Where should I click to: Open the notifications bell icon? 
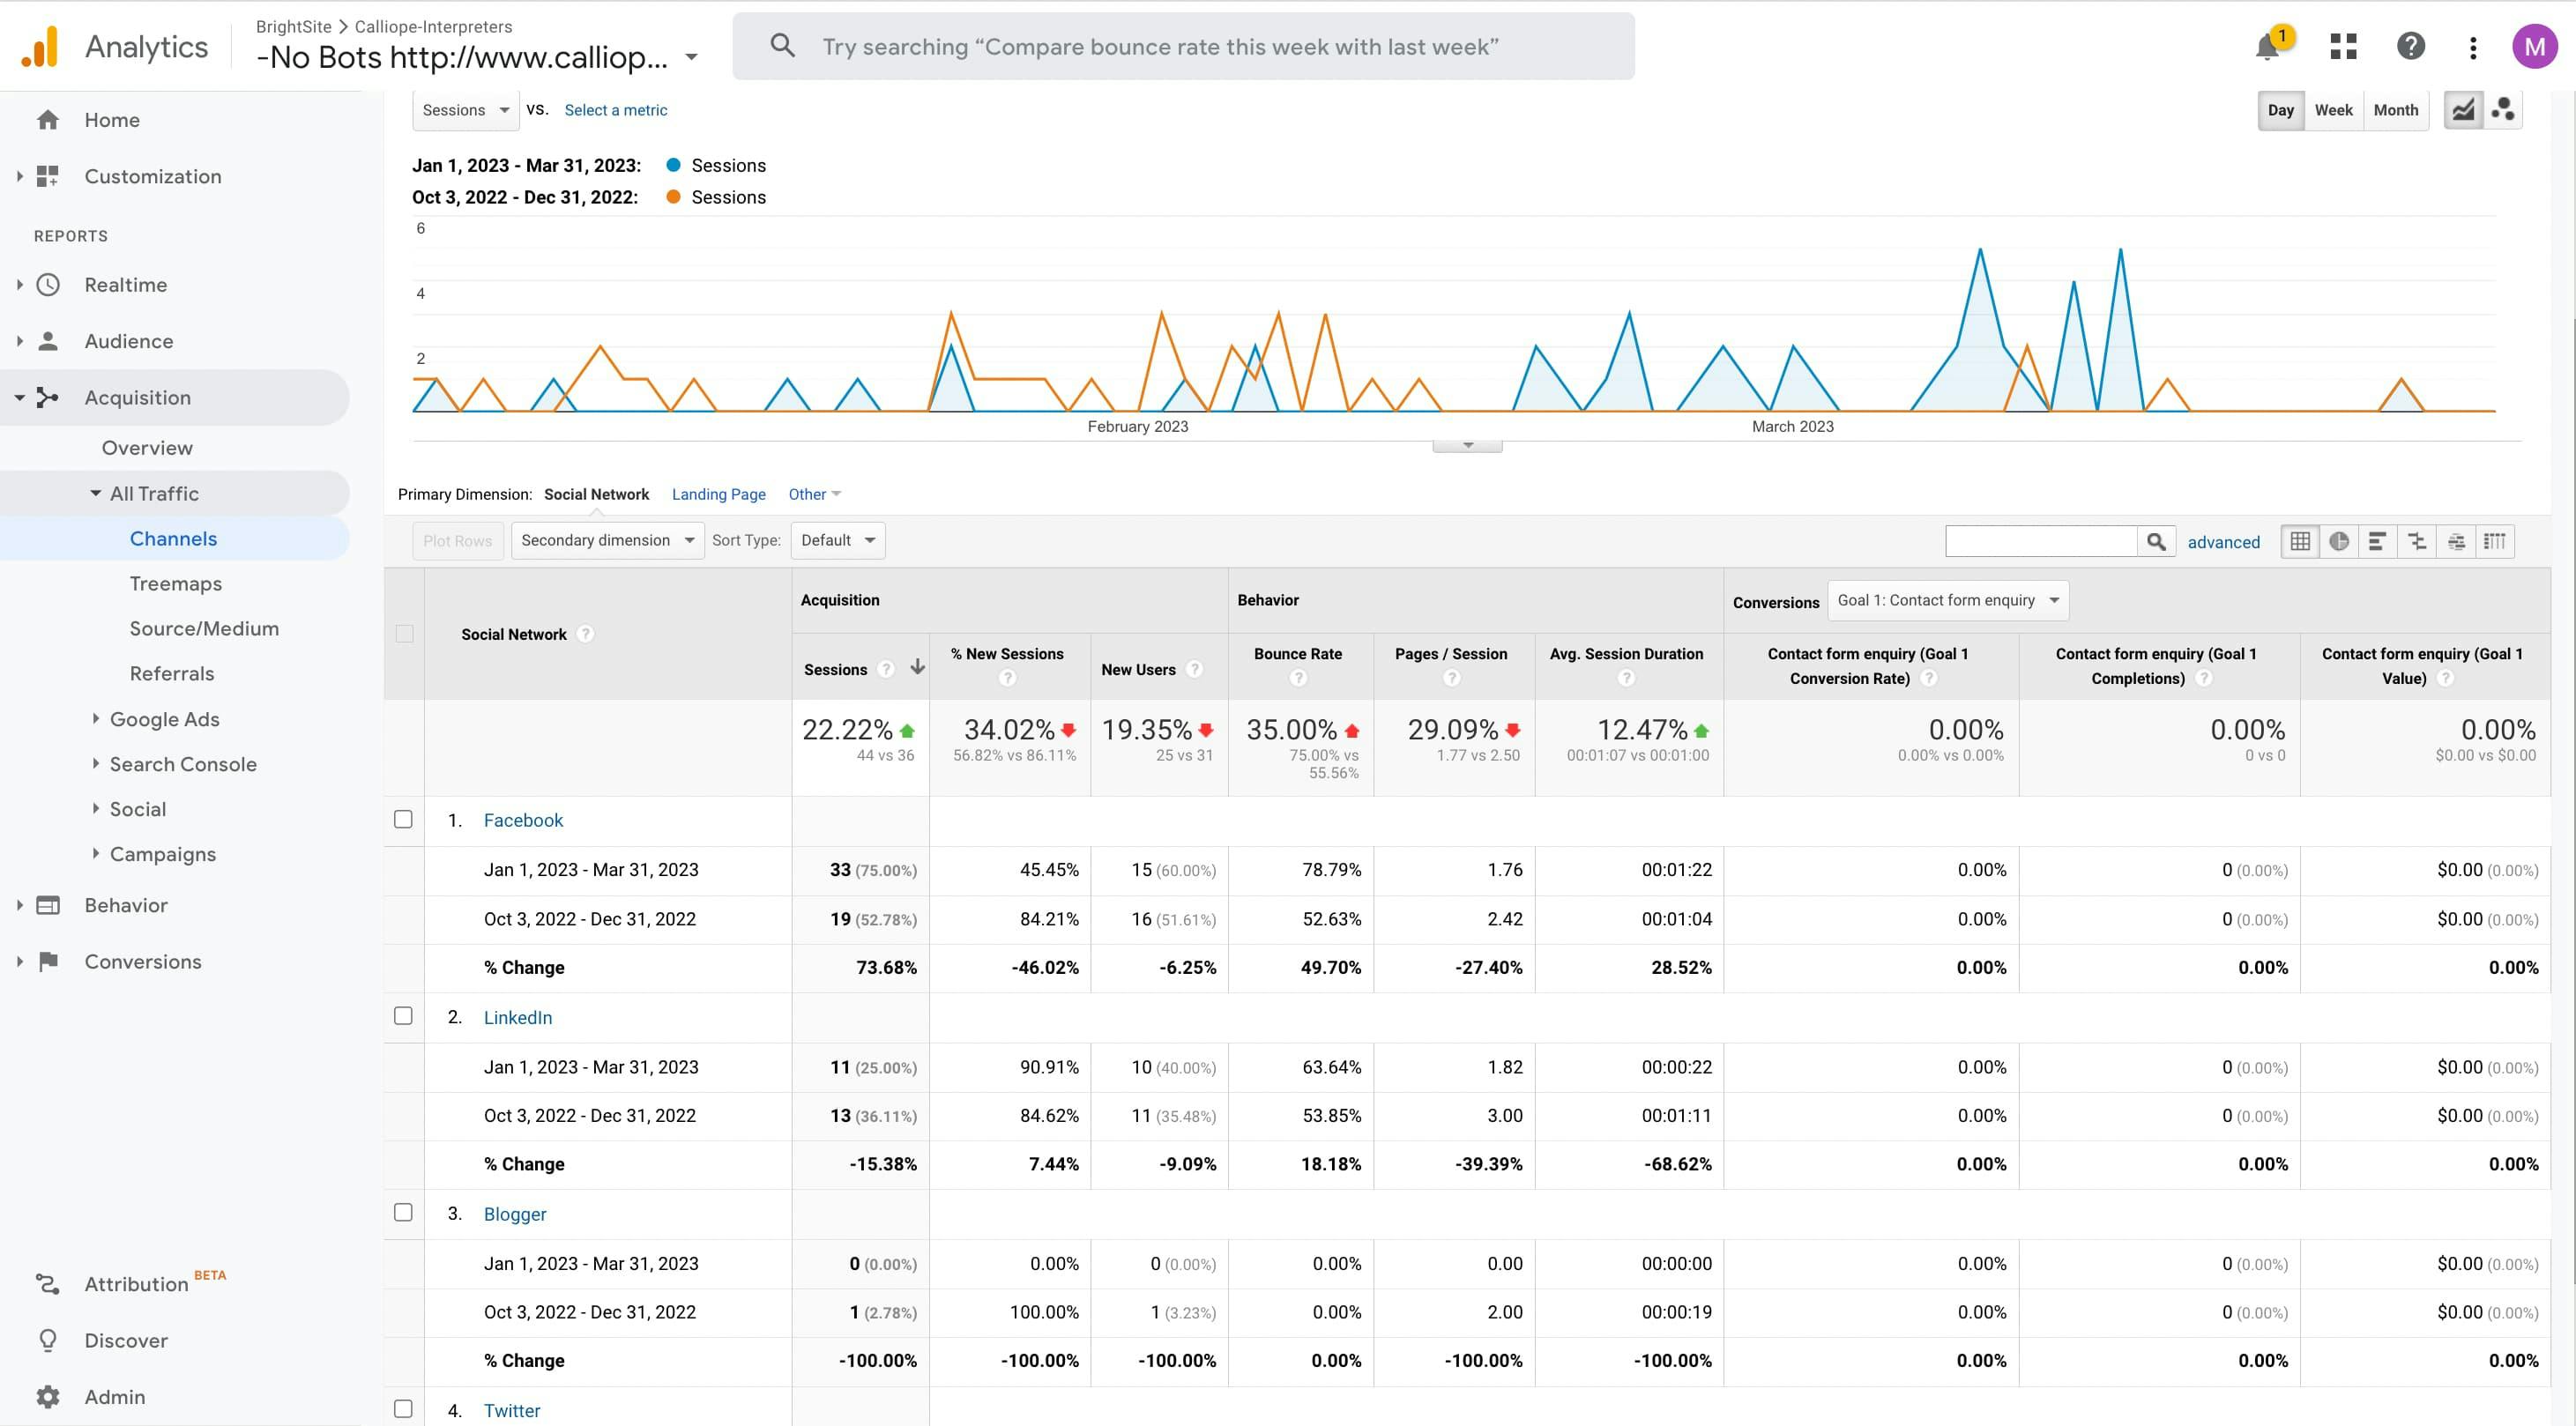(x=2267, y=47)
